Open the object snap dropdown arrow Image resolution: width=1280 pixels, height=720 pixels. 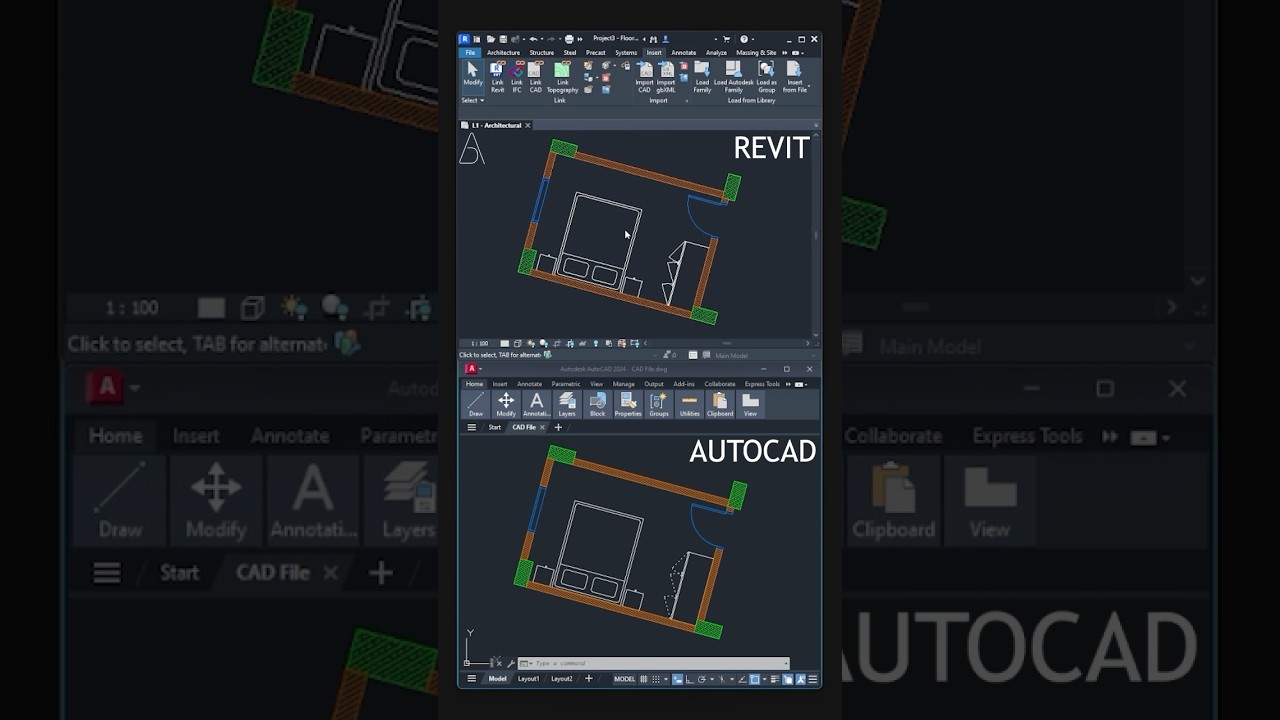pyautogui.click(x=764, y=679)
